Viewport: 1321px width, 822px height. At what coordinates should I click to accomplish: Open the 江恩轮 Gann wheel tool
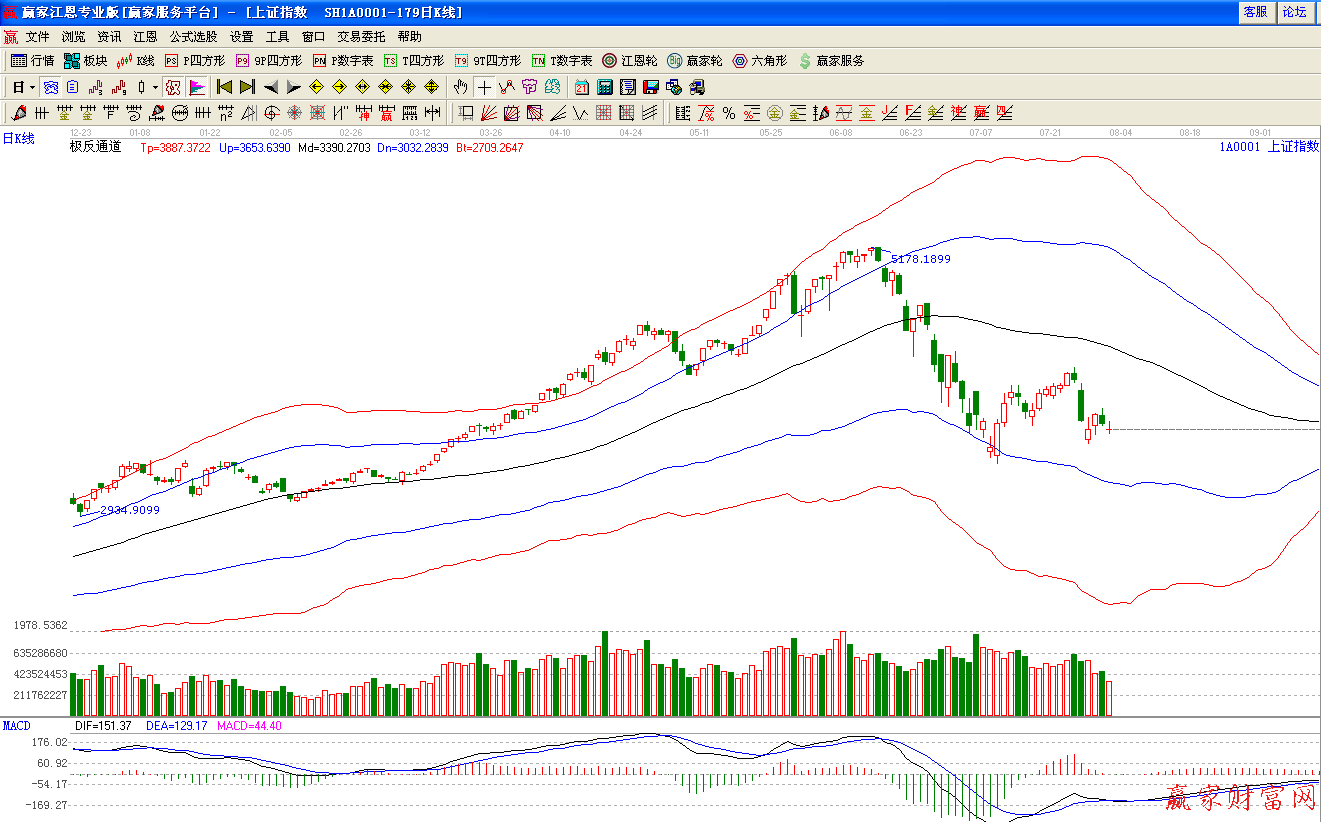(631, 61)
